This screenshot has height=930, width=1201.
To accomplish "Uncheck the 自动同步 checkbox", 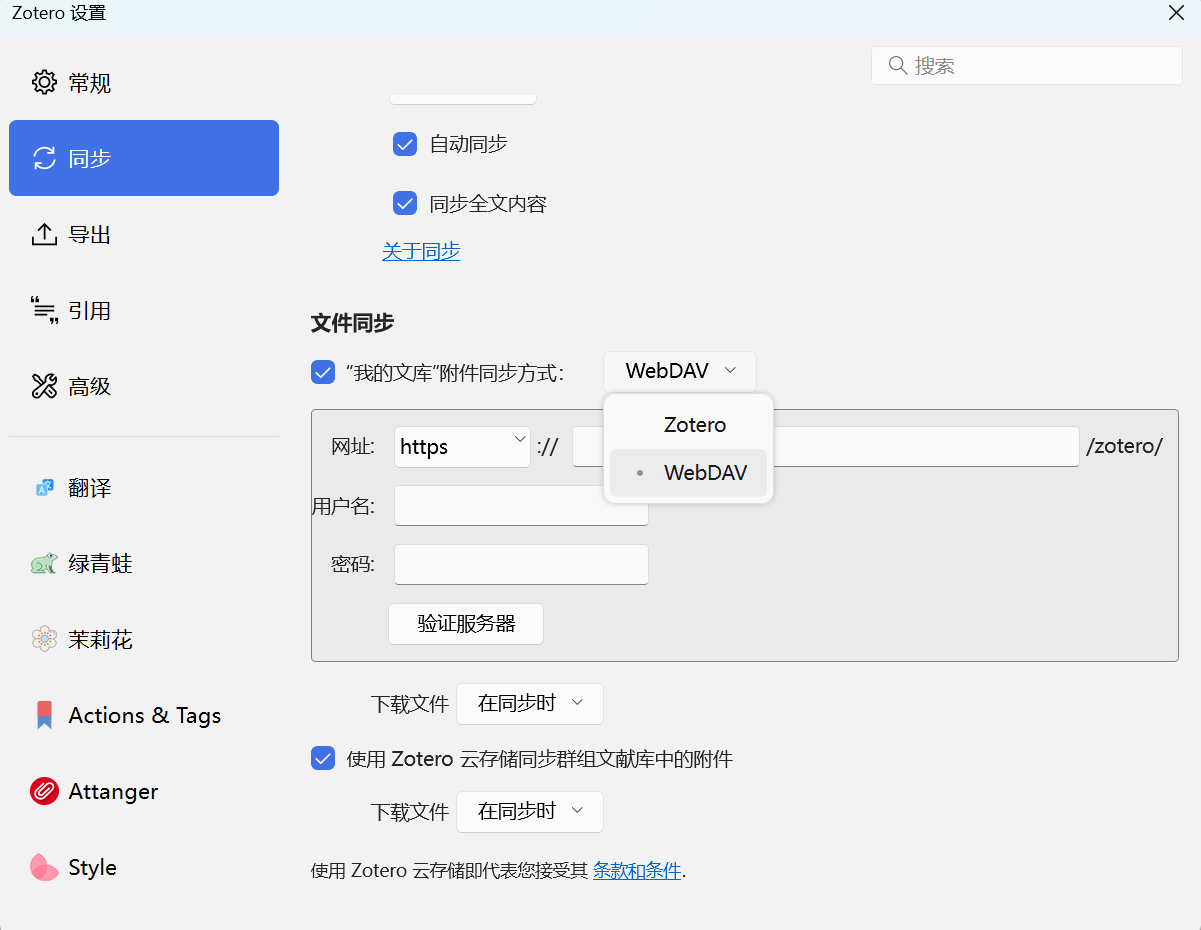I will (405, 144).
